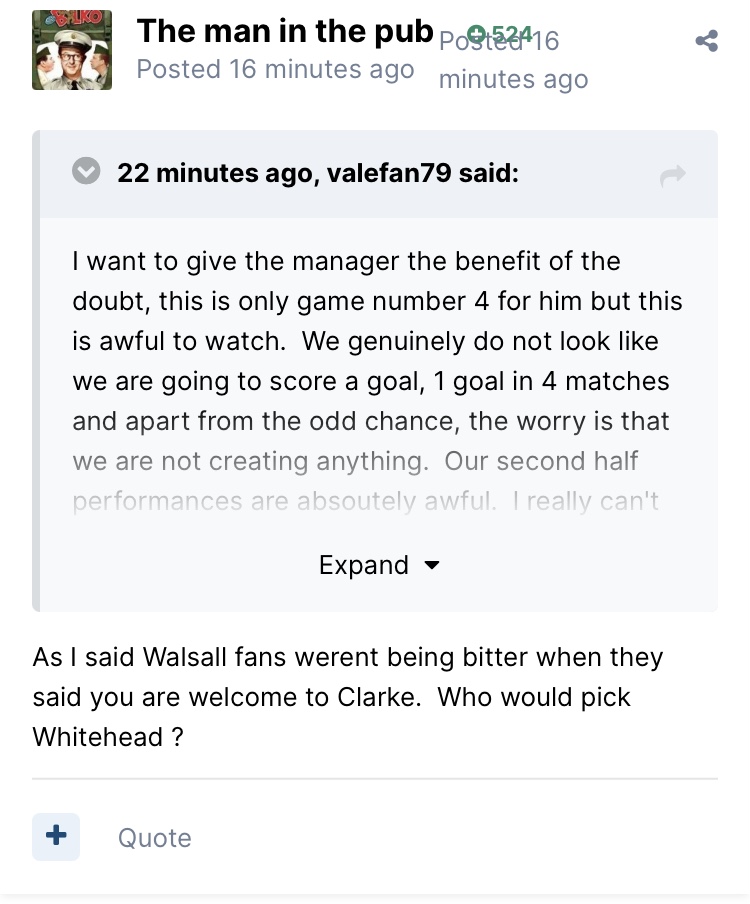The height and width of the screenshot is (904, 750).
Task: Click the Quote link below the post
Action: pos(154,838)
